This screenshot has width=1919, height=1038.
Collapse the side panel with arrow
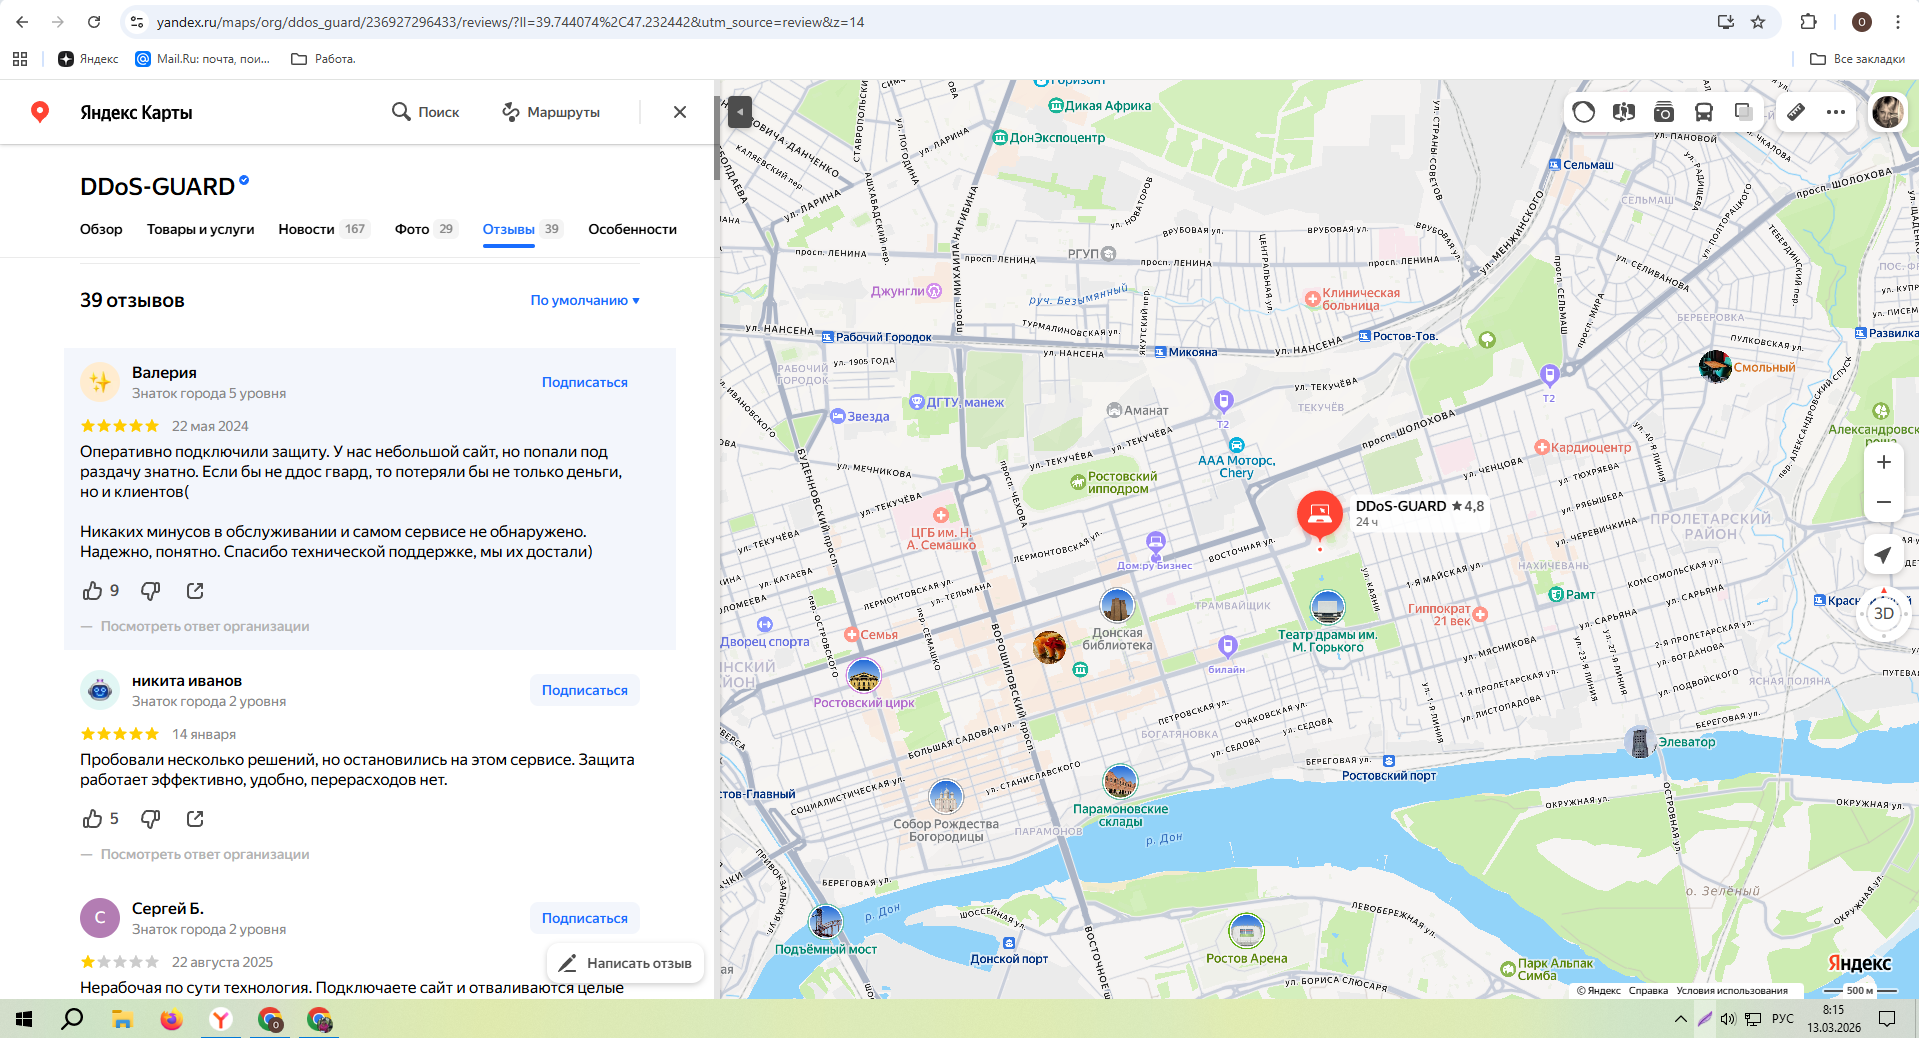[x=739, y=111]
